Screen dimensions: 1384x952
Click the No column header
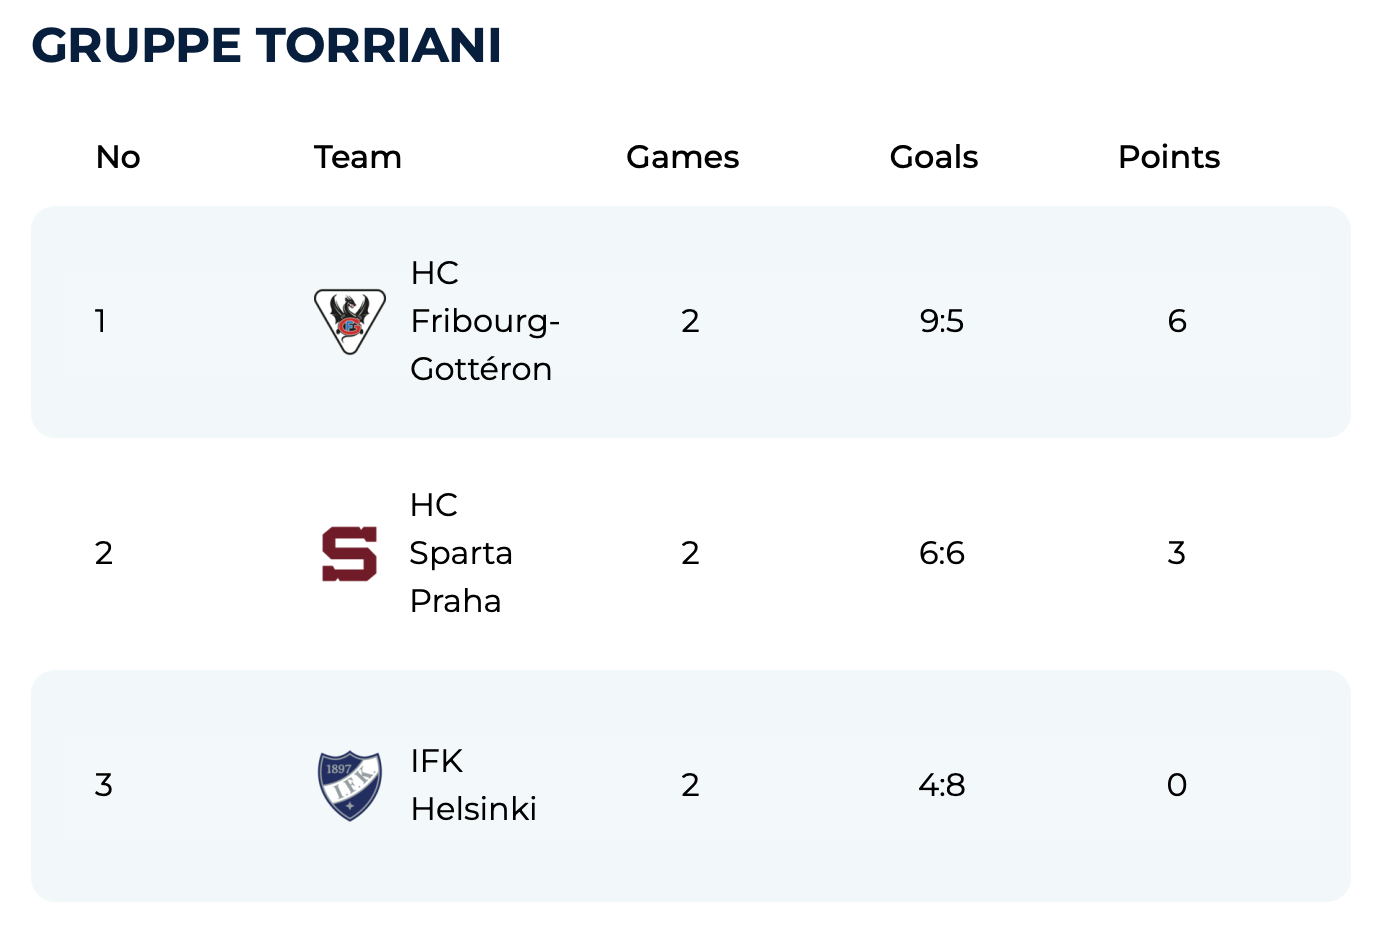click(118, 157)
